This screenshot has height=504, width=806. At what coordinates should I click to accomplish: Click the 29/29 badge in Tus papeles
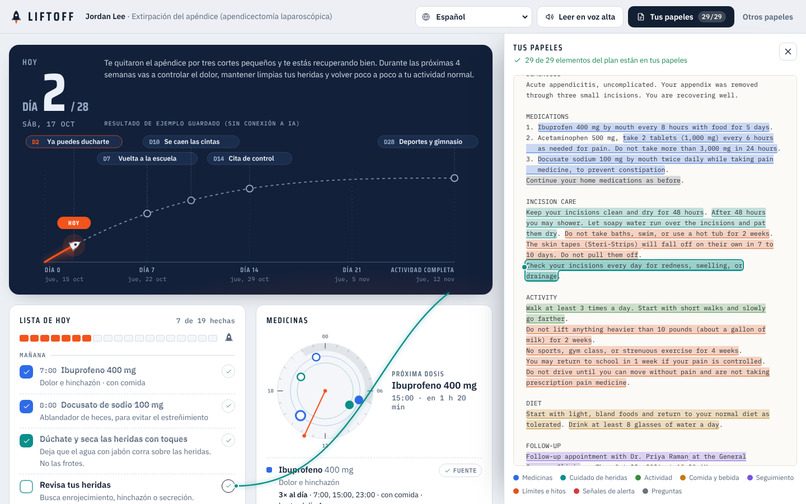click(x=712, y=16)
